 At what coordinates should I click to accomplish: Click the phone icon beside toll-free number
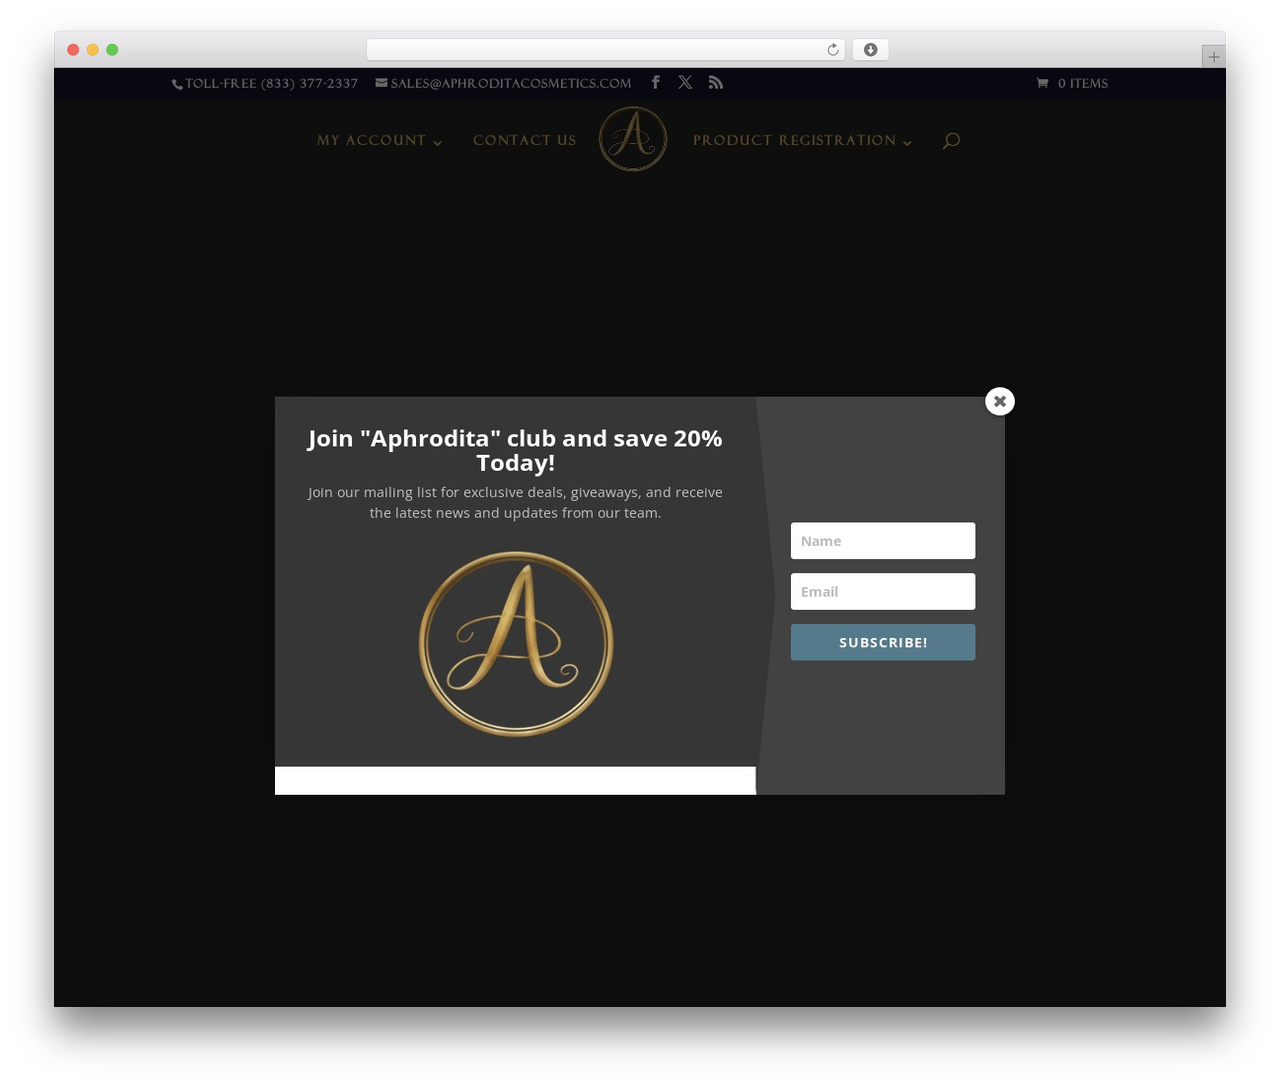click(x=177, y=84)
